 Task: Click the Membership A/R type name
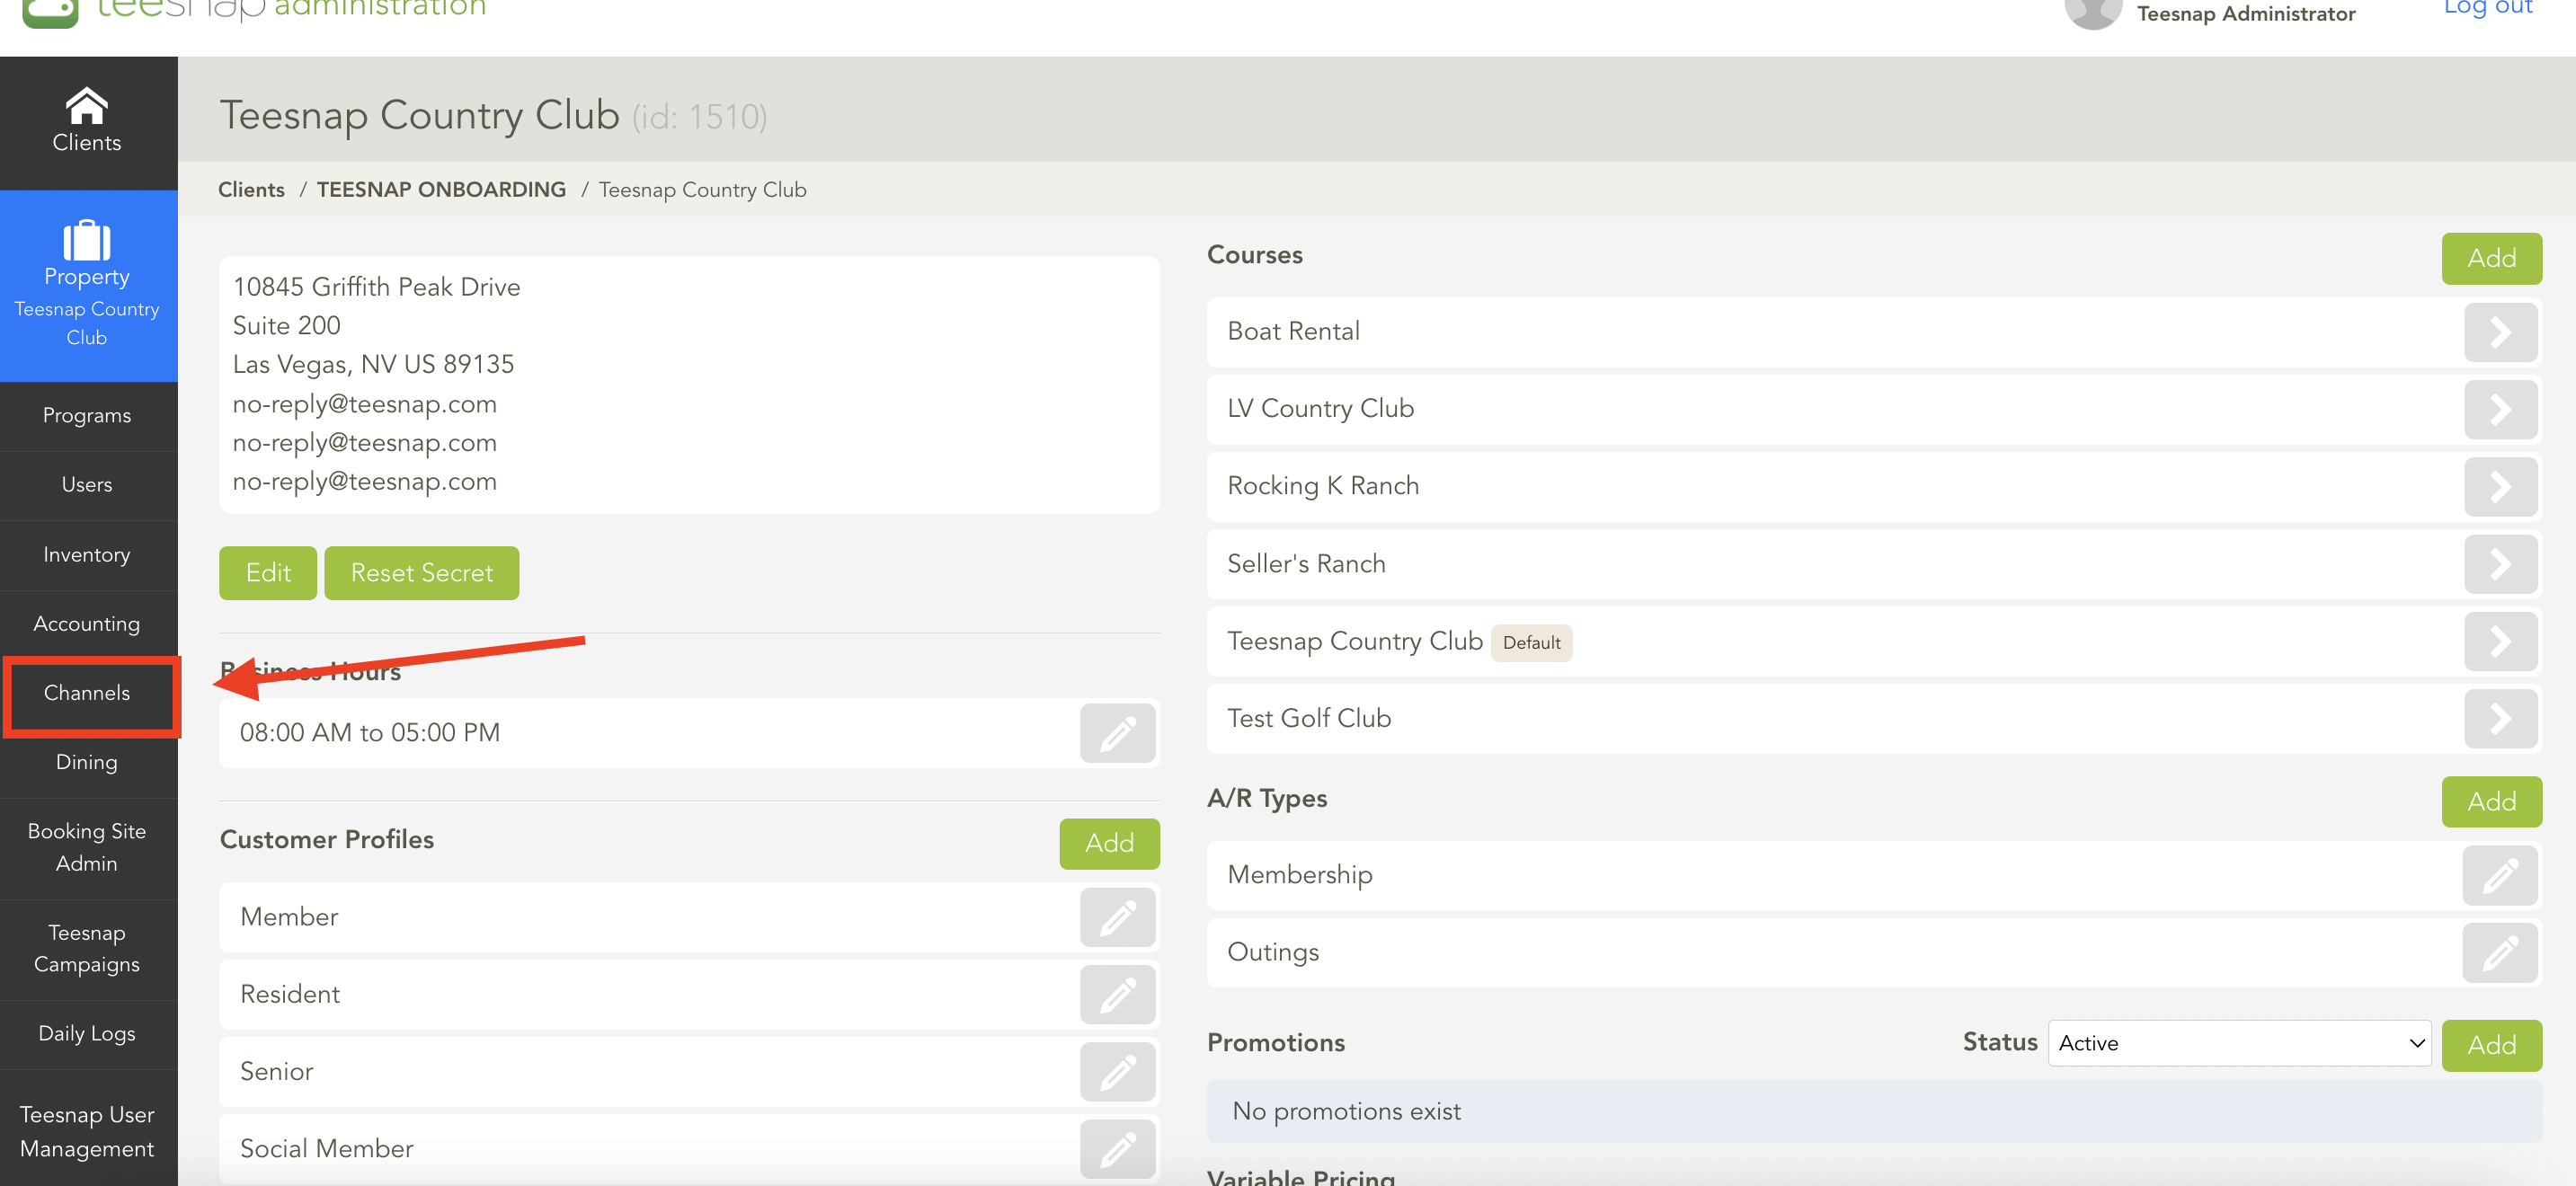point(1299,875)
